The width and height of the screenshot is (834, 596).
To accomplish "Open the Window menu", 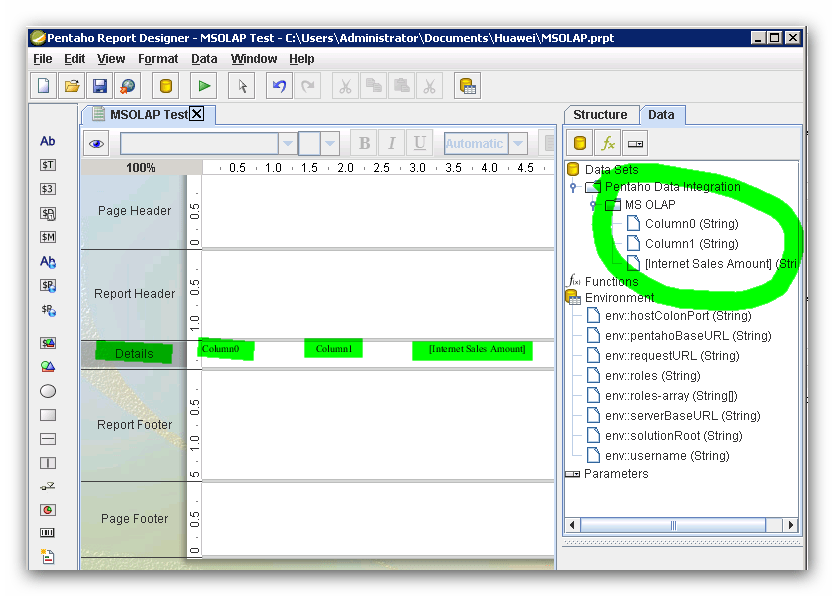I will 254,59.
